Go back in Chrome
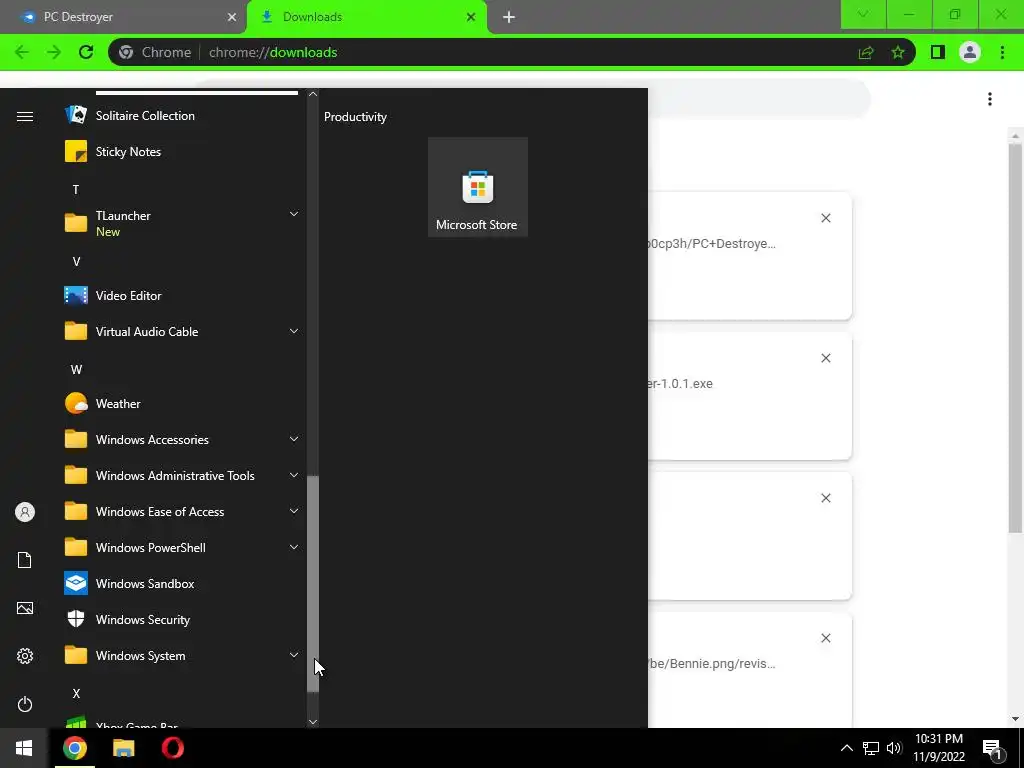This screenshot has height=768, width=1024. point(22,52)
